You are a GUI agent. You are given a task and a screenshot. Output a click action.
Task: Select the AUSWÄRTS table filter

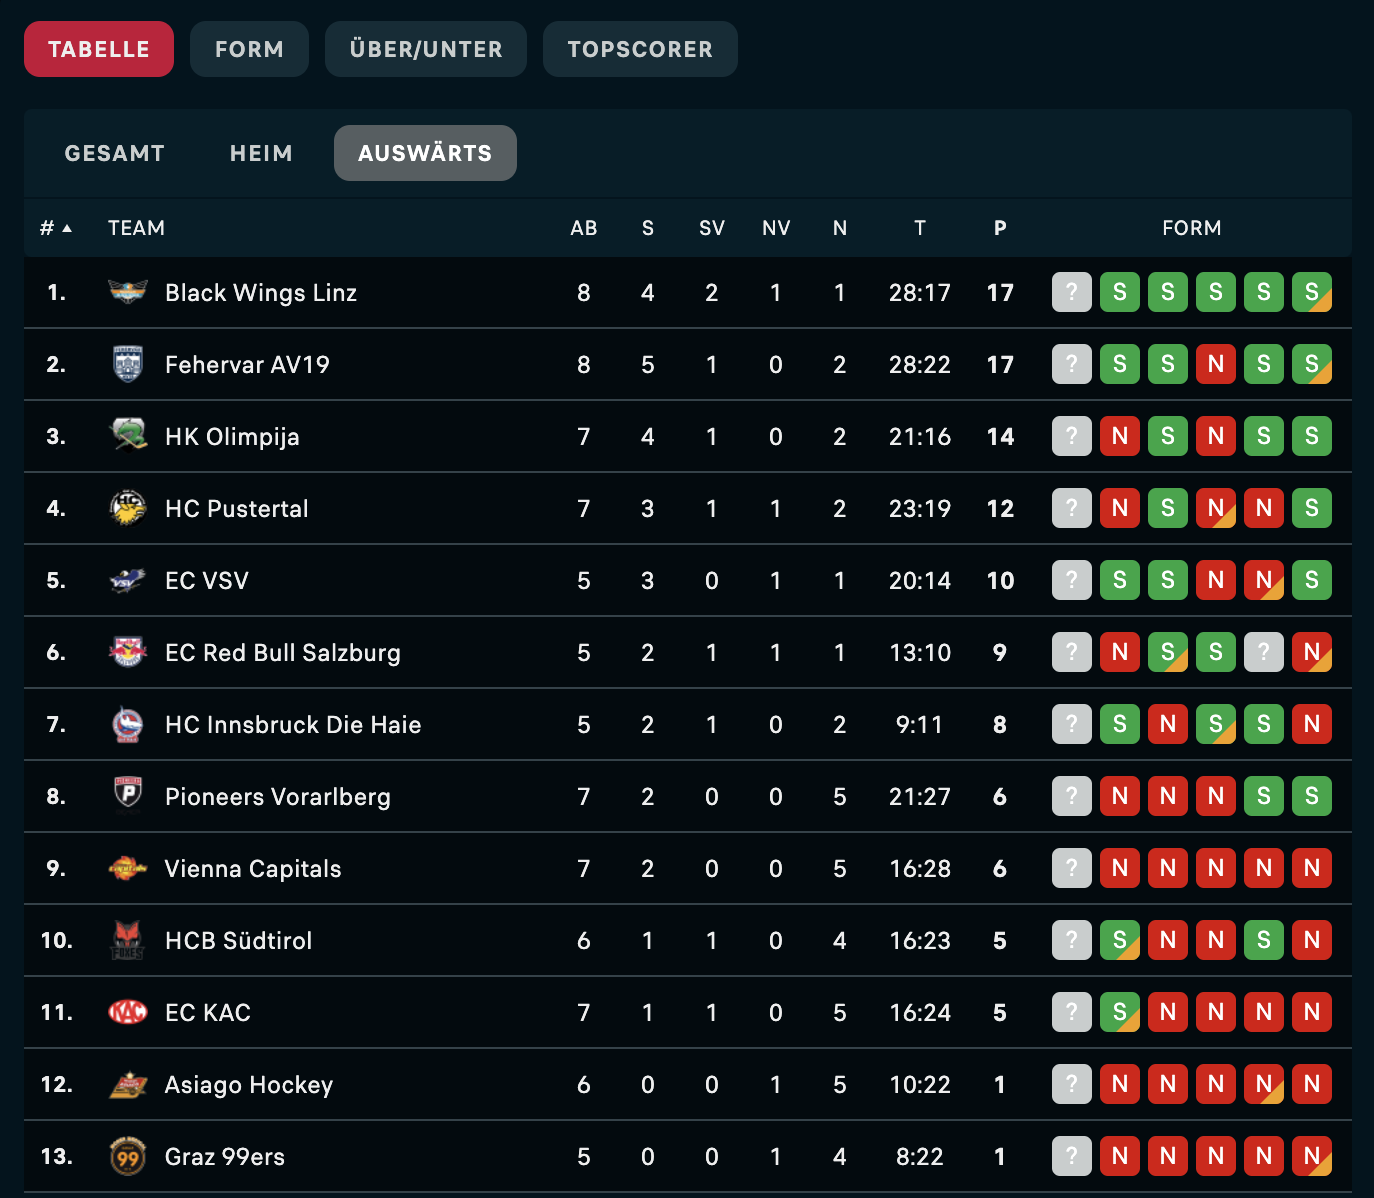pyautogui.click(x=425, y=153)
